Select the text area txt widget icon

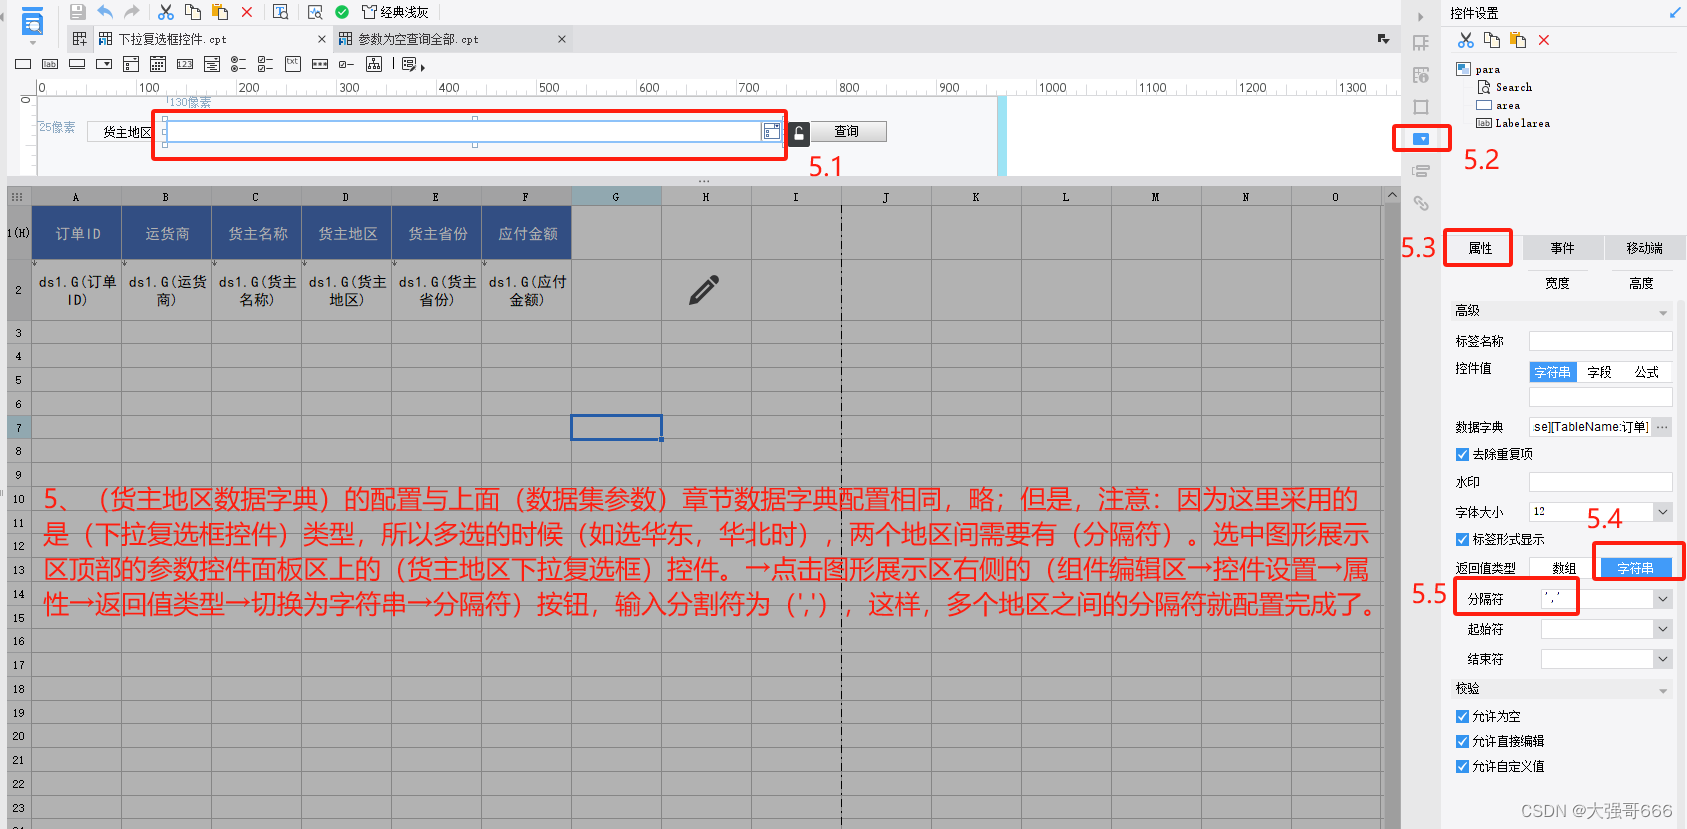[293, 64]
